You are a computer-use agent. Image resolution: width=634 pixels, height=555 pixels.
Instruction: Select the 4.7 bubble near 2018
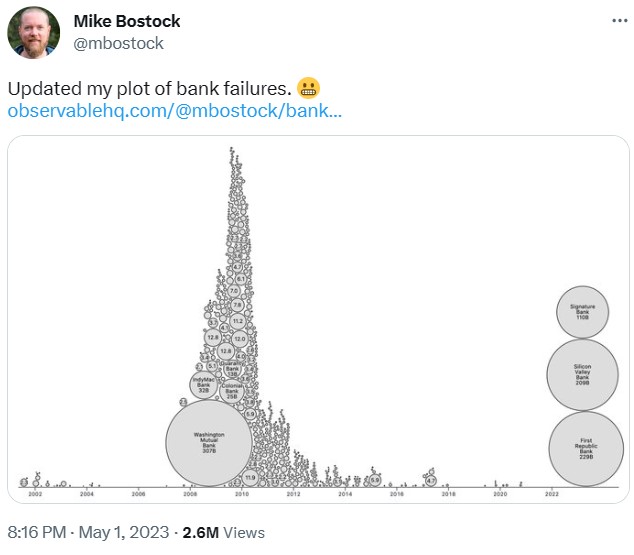pyautogui.click(x=430, y=480)
